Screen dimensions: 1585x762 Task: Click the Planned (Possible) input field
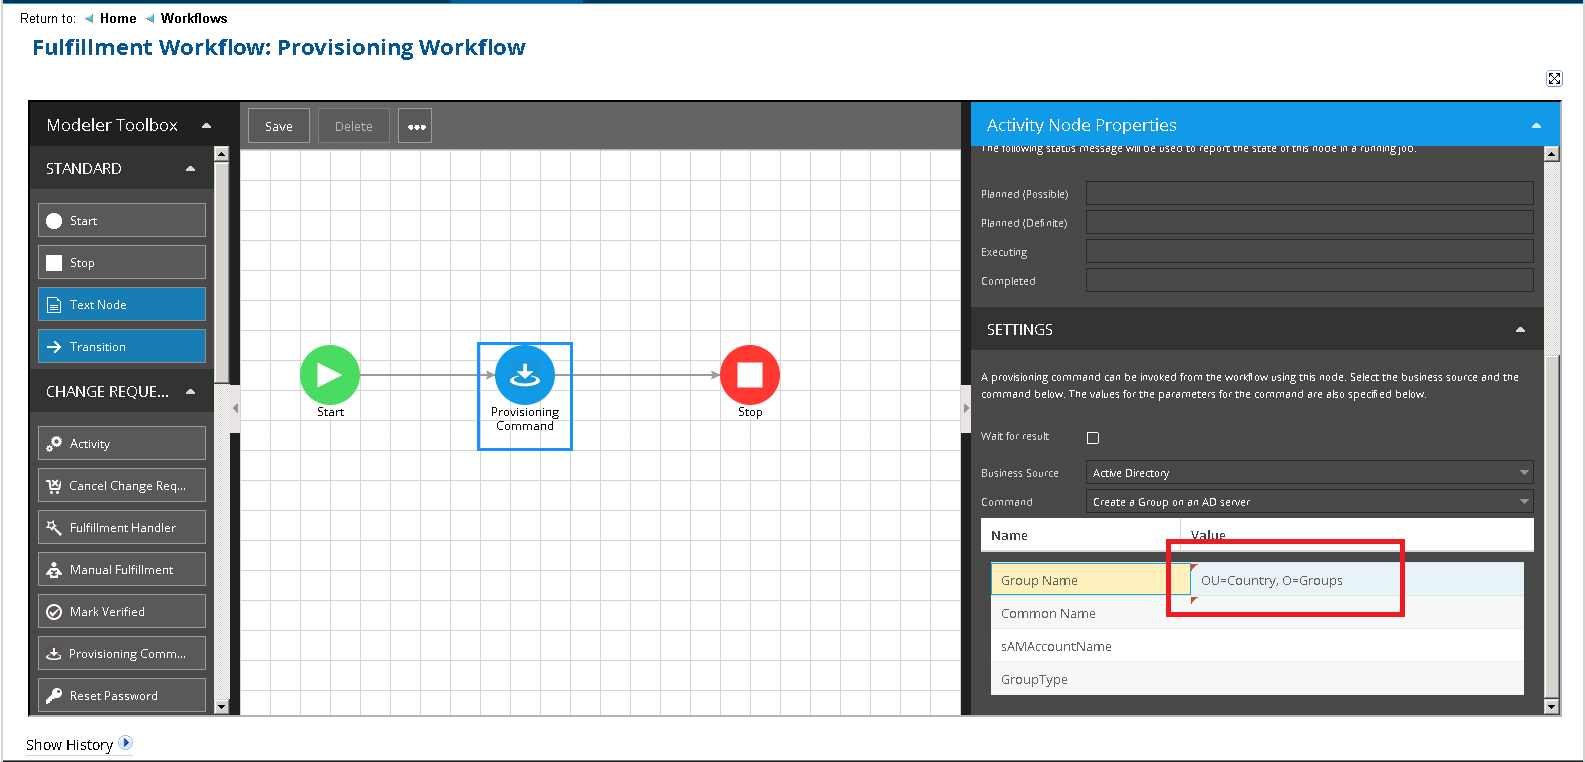coord(1308,194)
